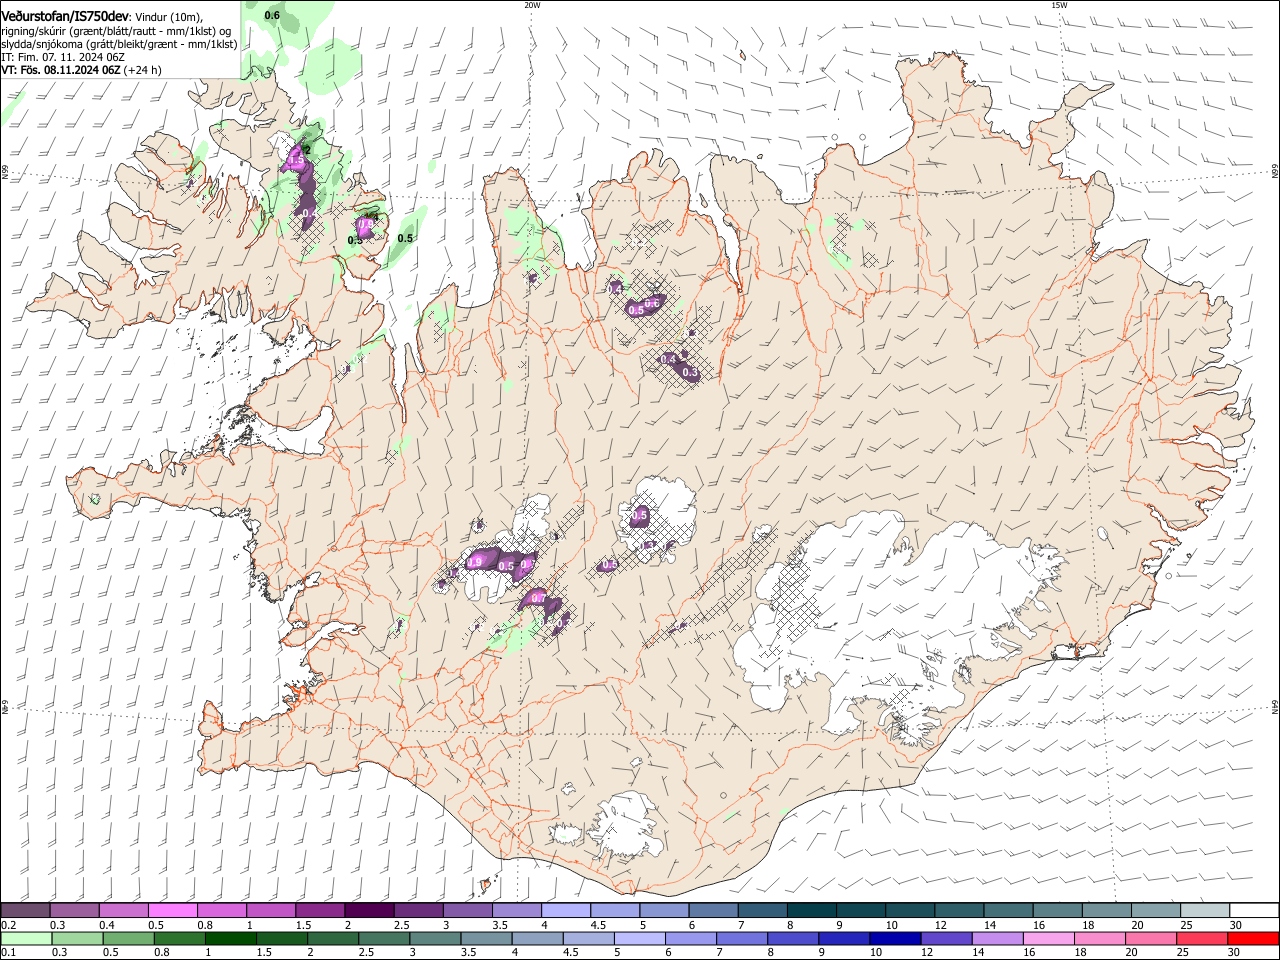The image size is (1280, 960).
Task: Pick bottom-row violet swatch between 14 and 16
Action: (996, 938)
